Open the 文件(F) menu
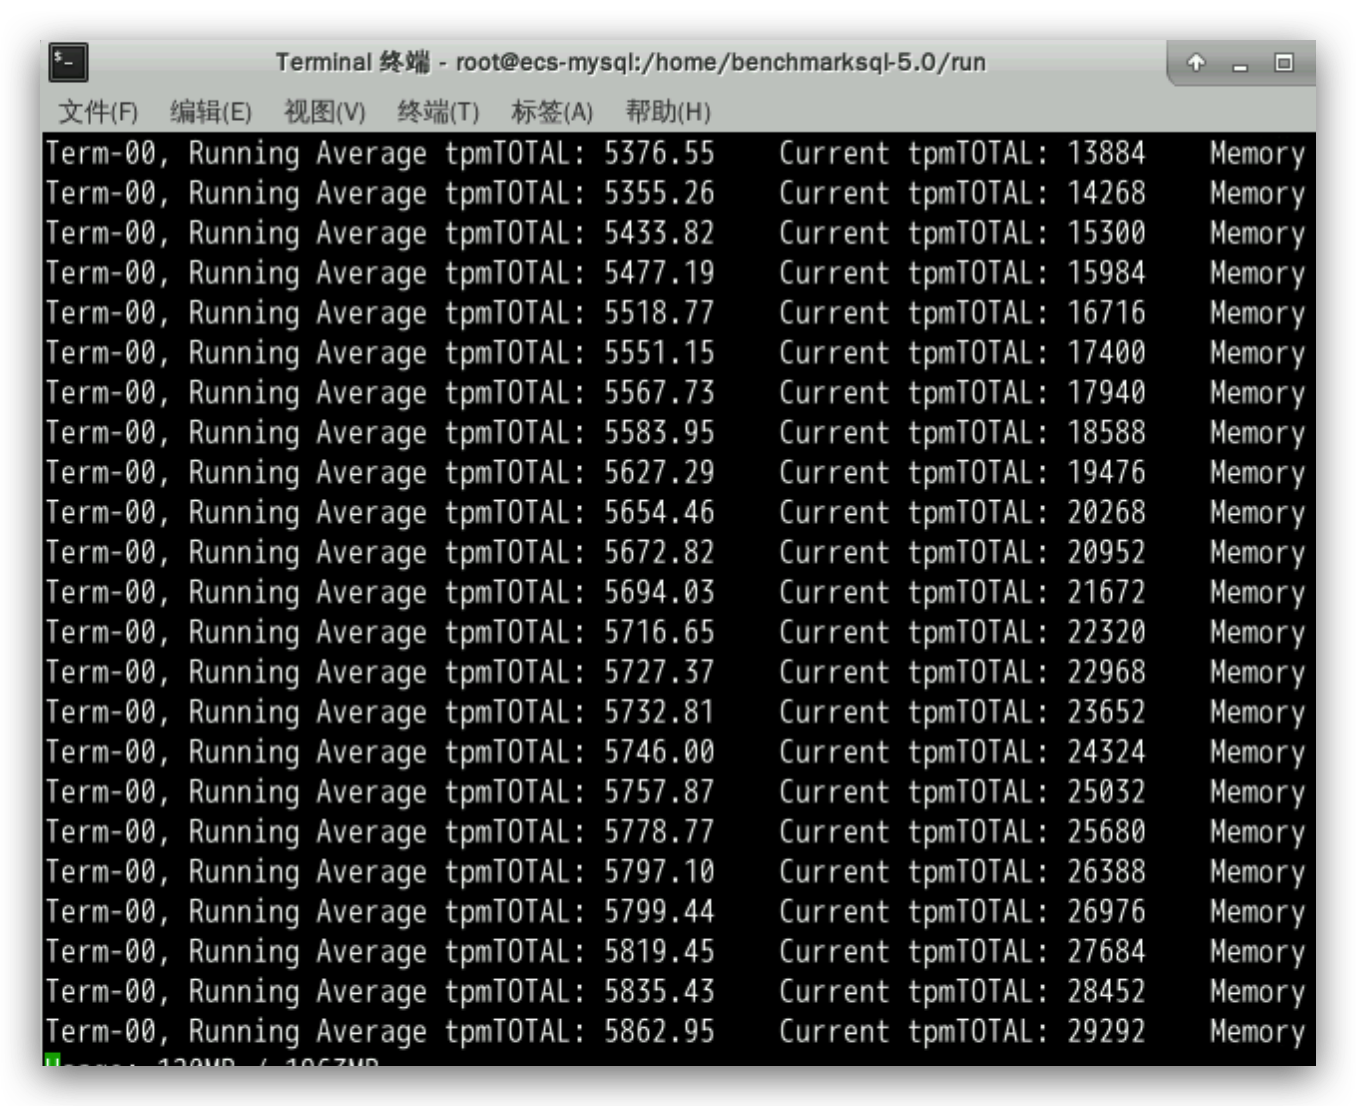1356x1106 pixels. click(98, 111)
